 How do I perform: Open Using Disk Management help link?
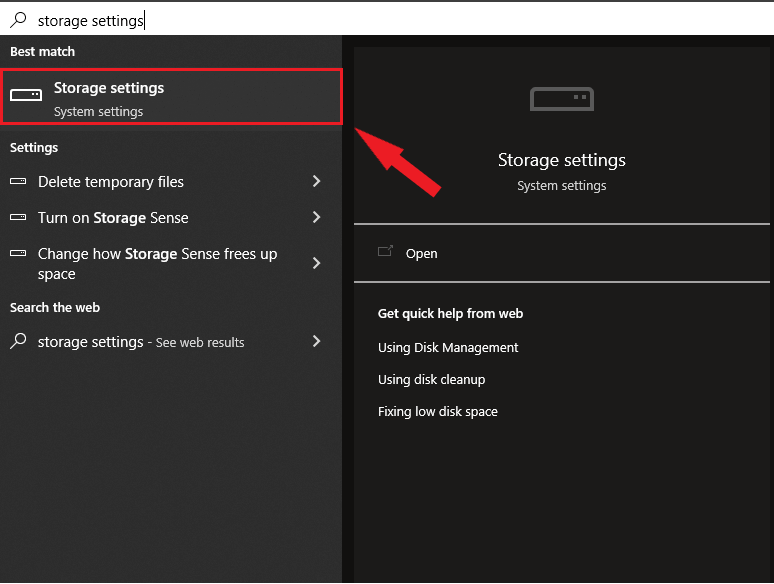tap(448, 348)
